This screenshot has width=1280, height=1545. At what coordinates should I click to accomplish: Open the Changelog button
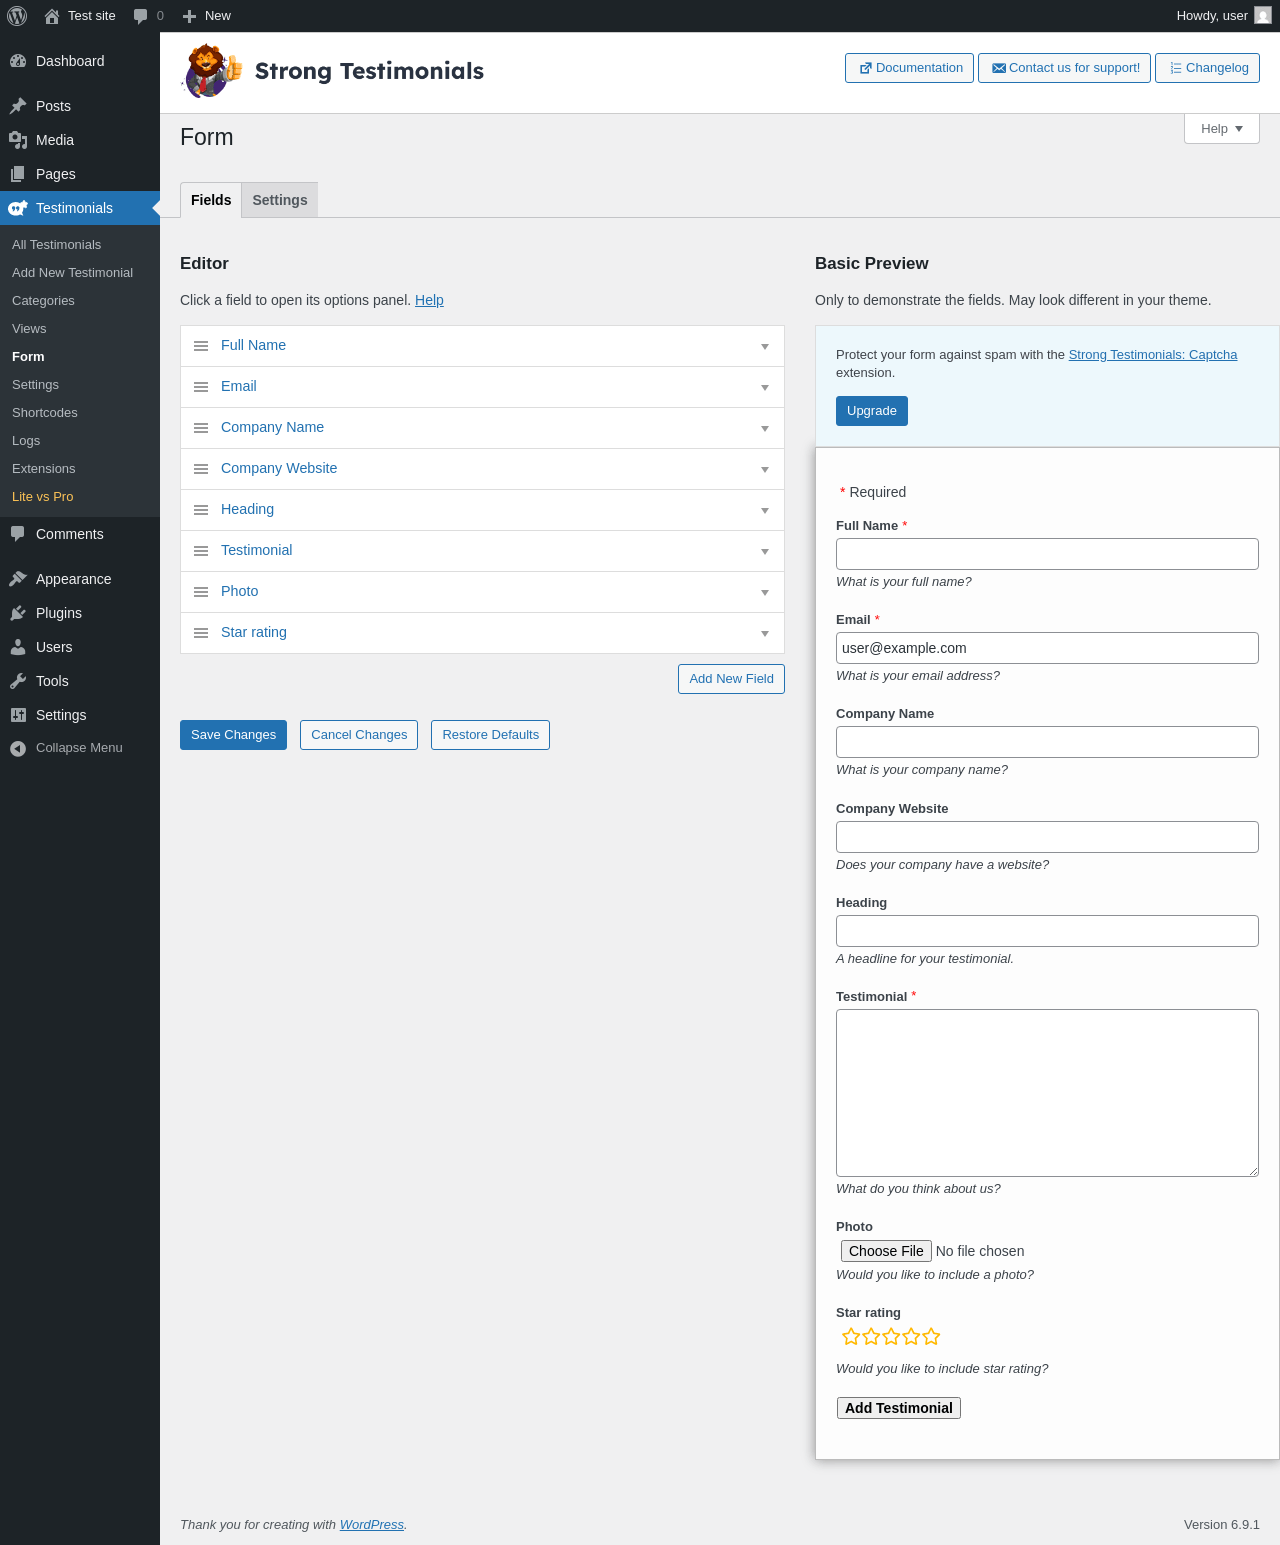(1207, 68)
